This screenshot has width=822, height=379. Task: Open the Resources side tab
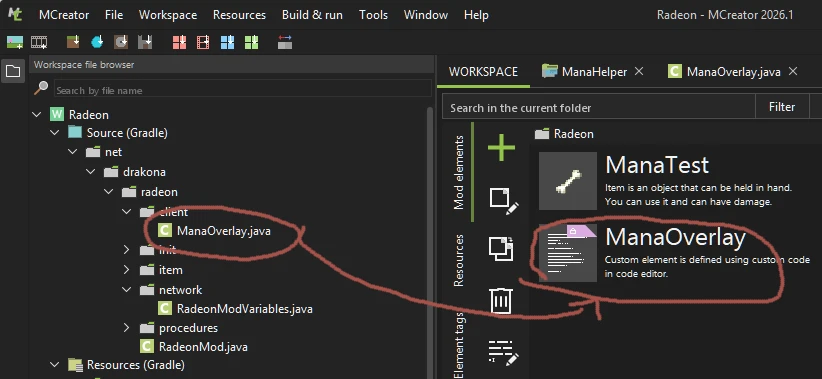[459, 260]
